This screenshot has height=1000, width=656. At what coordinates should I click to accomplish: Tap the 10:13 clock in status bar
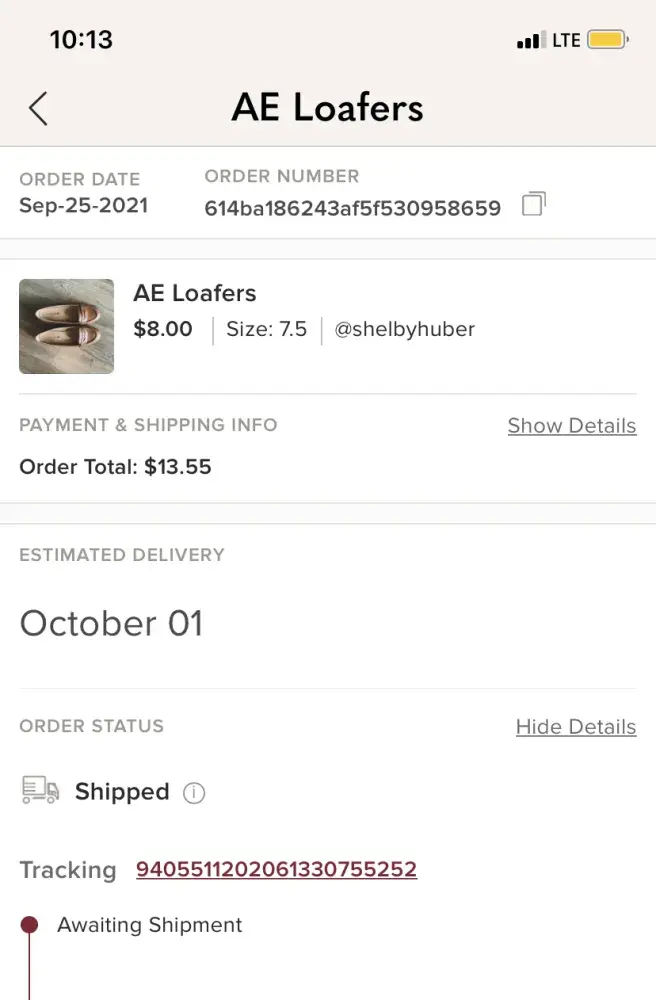(81, 40)
